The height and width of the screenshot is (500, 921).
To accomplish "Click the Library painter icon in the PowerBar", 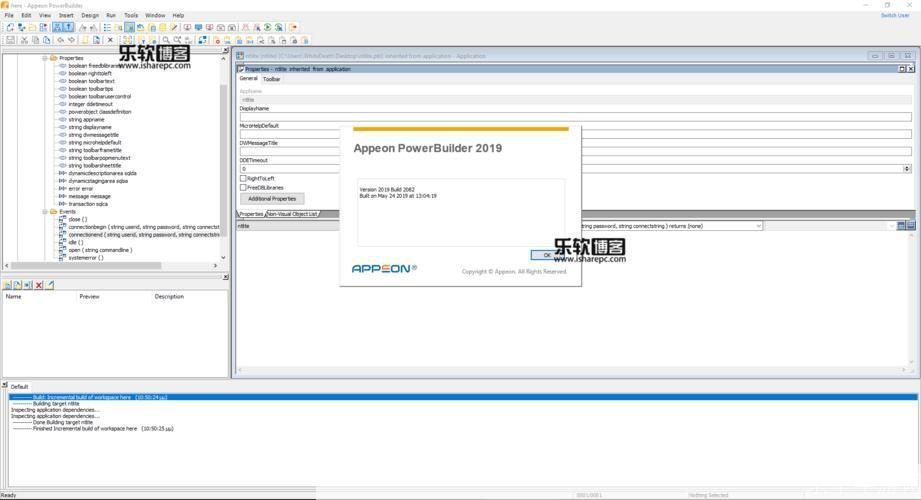I will (140, 27).
